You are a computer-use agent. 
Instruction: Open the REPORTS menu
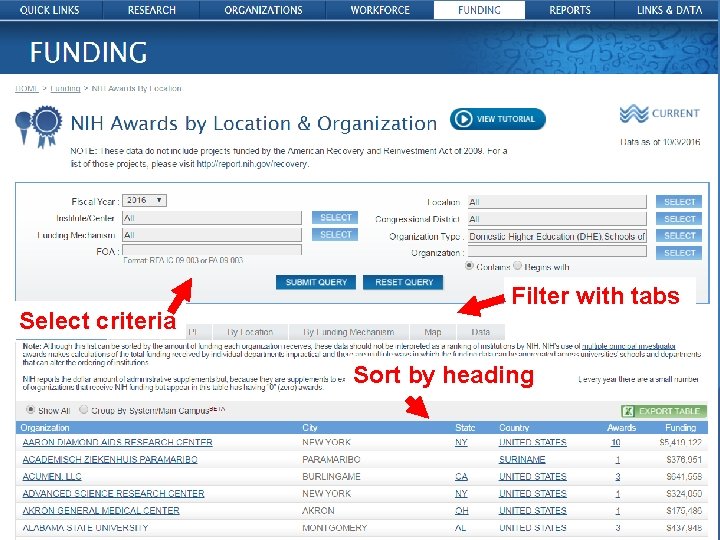coord(570,10)
